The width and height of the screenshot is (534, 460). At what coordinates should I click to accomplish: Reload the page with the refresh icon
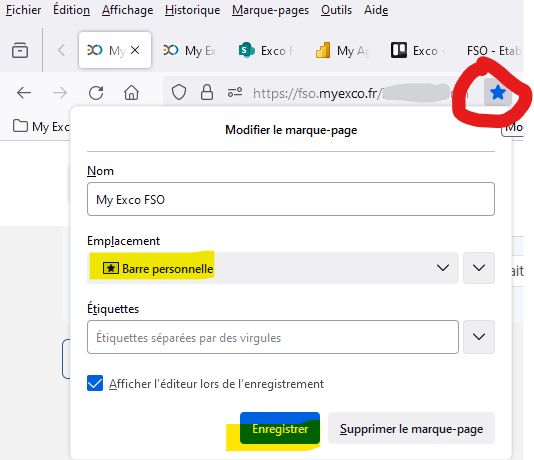[x=96, y=93]
